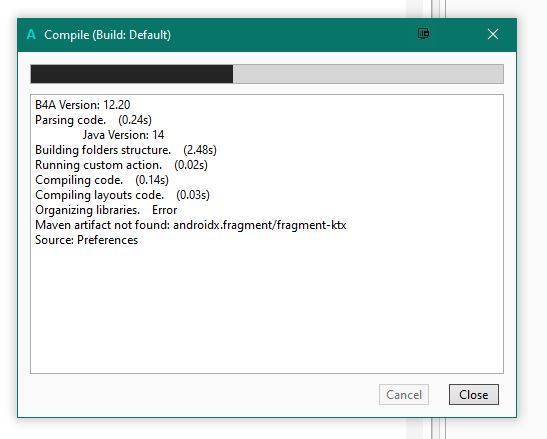Screen dimensions: 547x439
Task: Click the "Compile (Build: Default)" title text
Action: click(107, 35)
